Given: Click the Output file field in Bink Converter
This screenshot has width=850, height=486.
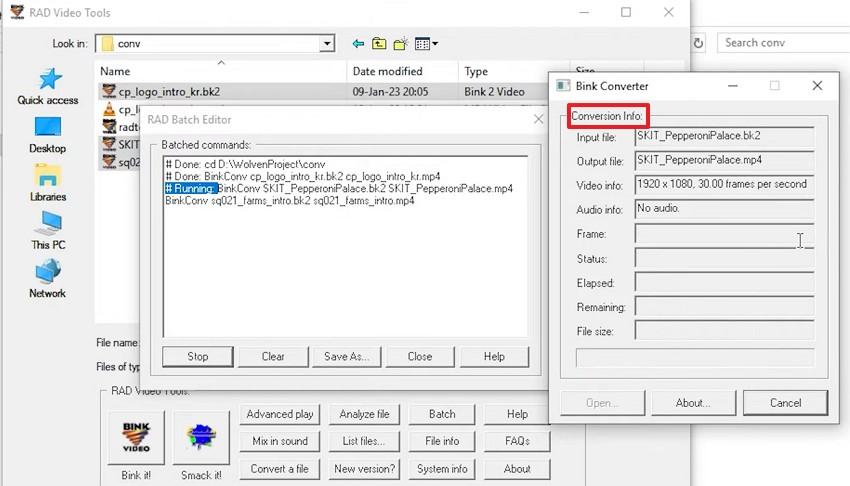Looking at the screenshot, I should (x=724, y=161).
